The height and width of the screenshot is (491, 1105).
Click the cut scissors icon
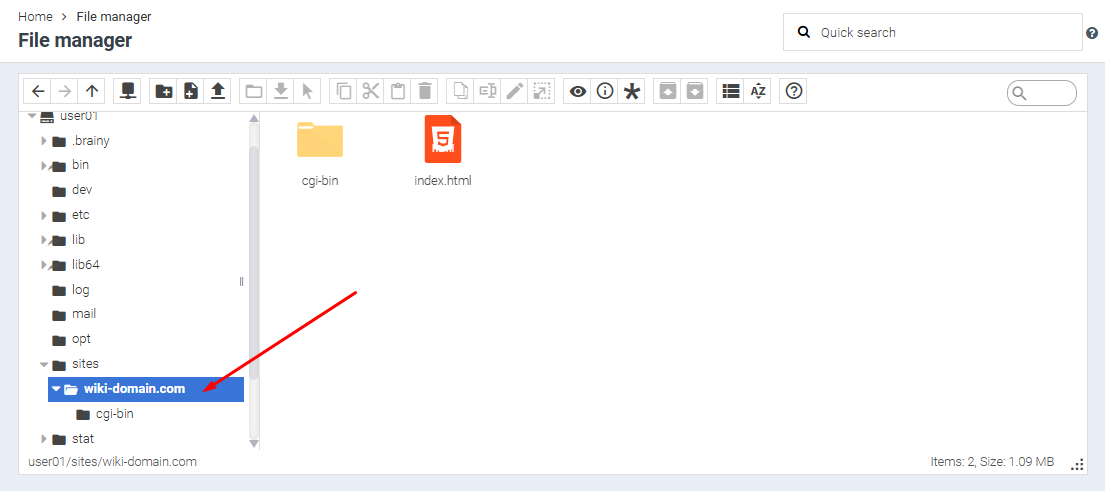[371, 91]
